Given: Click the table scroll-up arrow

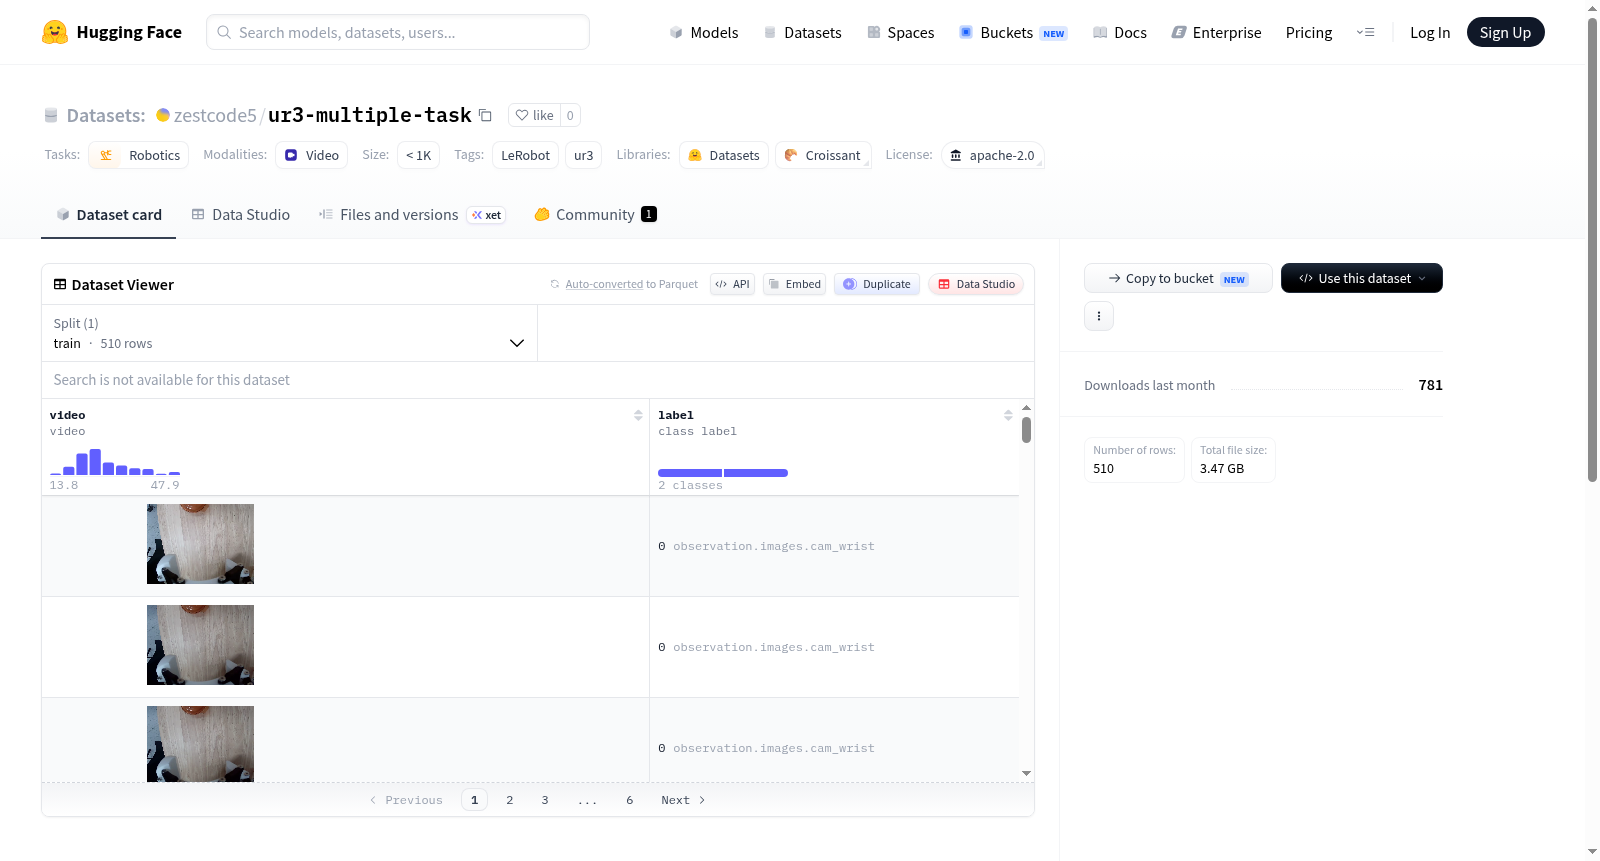Looking at the screenshot, I should coord(1026,408).
